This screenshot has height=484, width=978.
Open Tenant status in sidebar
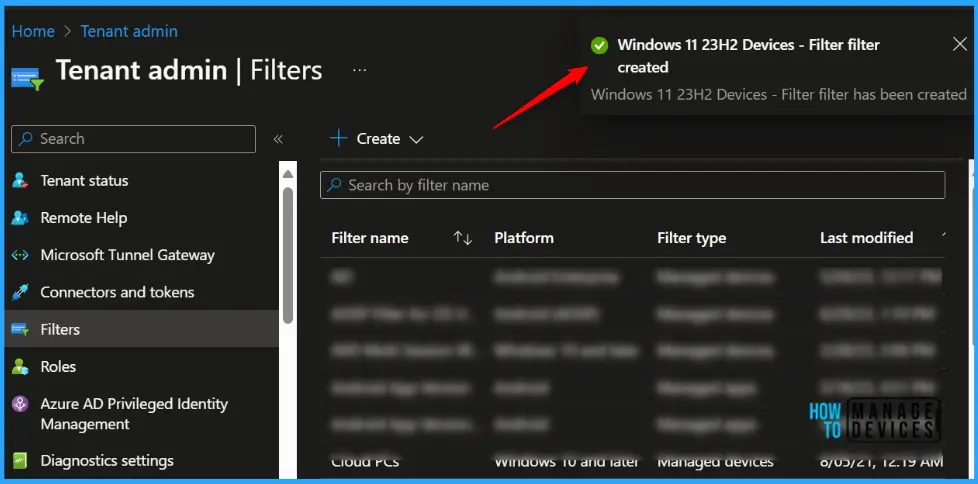[84, 181]
